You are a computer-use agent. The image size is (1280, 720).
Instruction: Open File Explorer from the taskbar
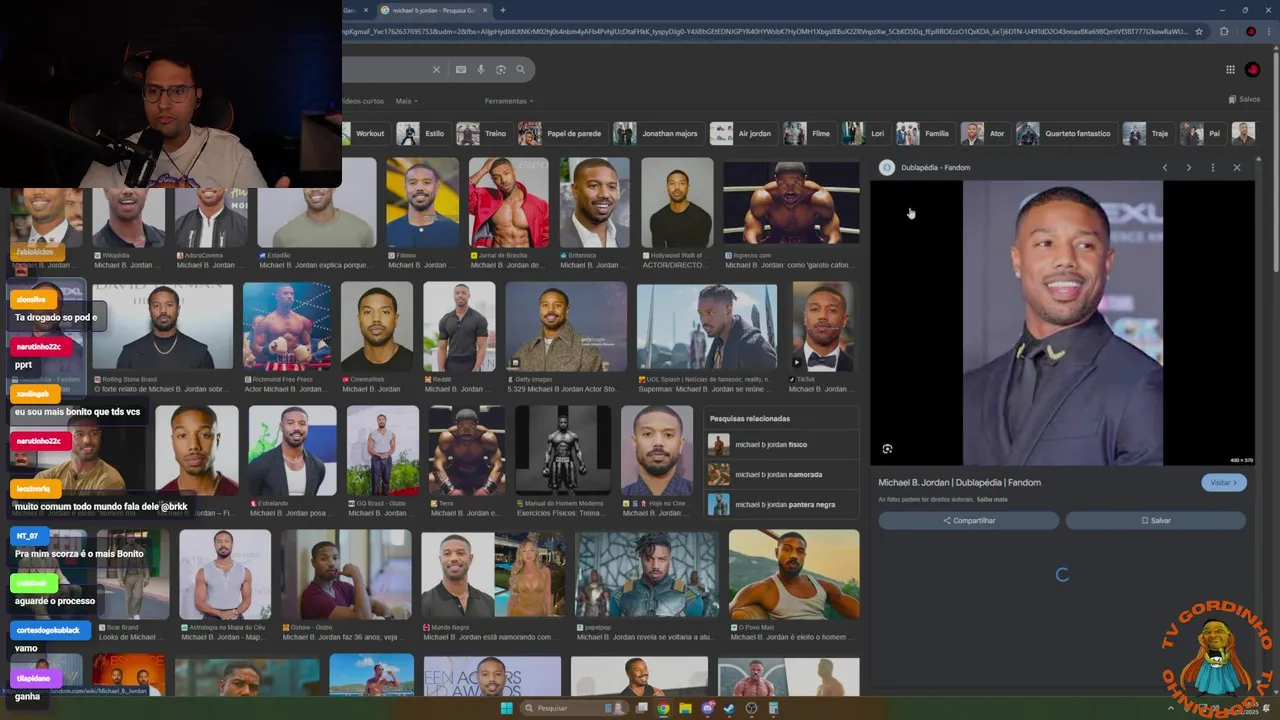[x=685, y=708]
